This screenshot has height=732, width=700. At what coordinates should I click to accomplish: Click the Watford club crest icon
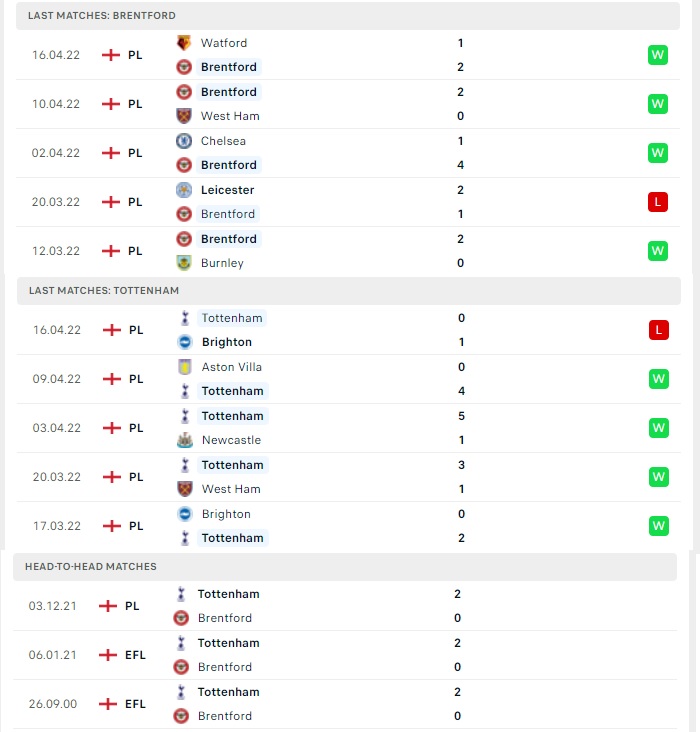184,43
